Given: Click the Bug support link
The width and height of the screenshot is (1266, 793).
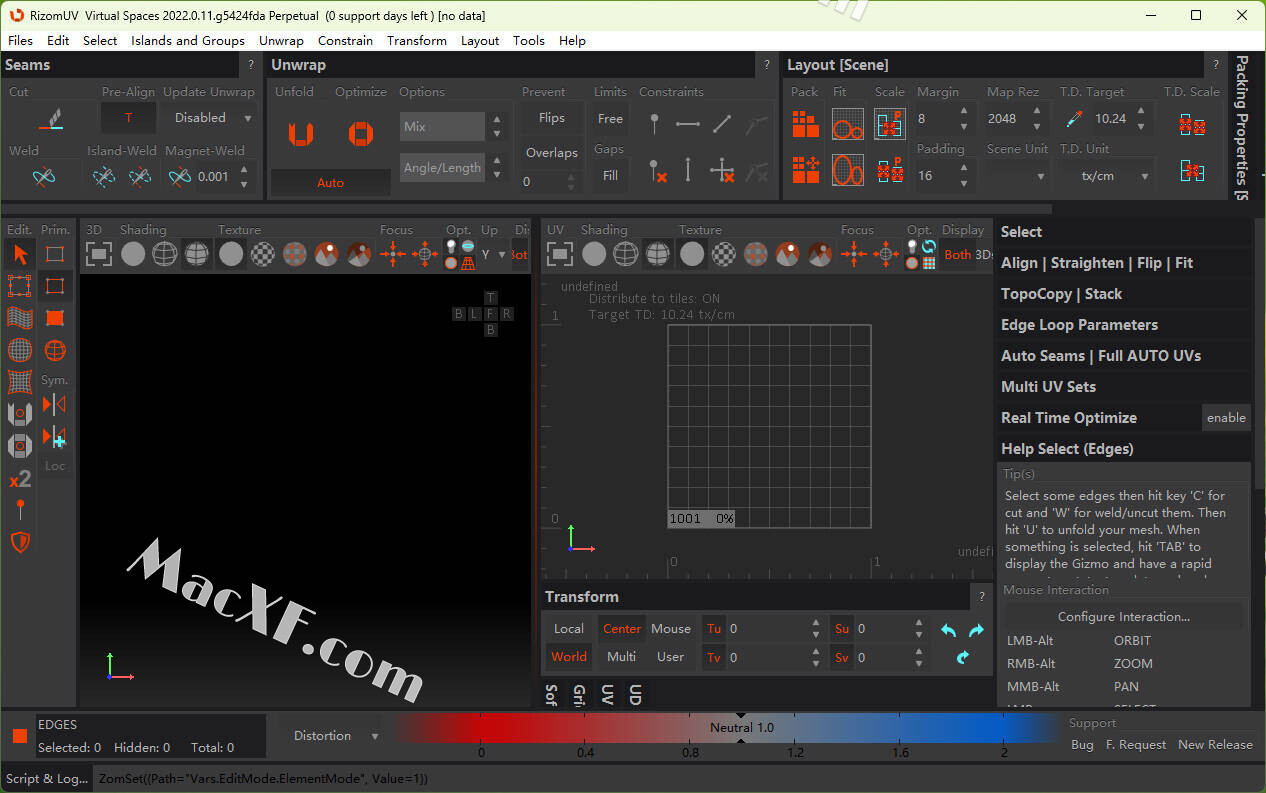Looking at the screenshot, I should click(x=1082, y=745).
